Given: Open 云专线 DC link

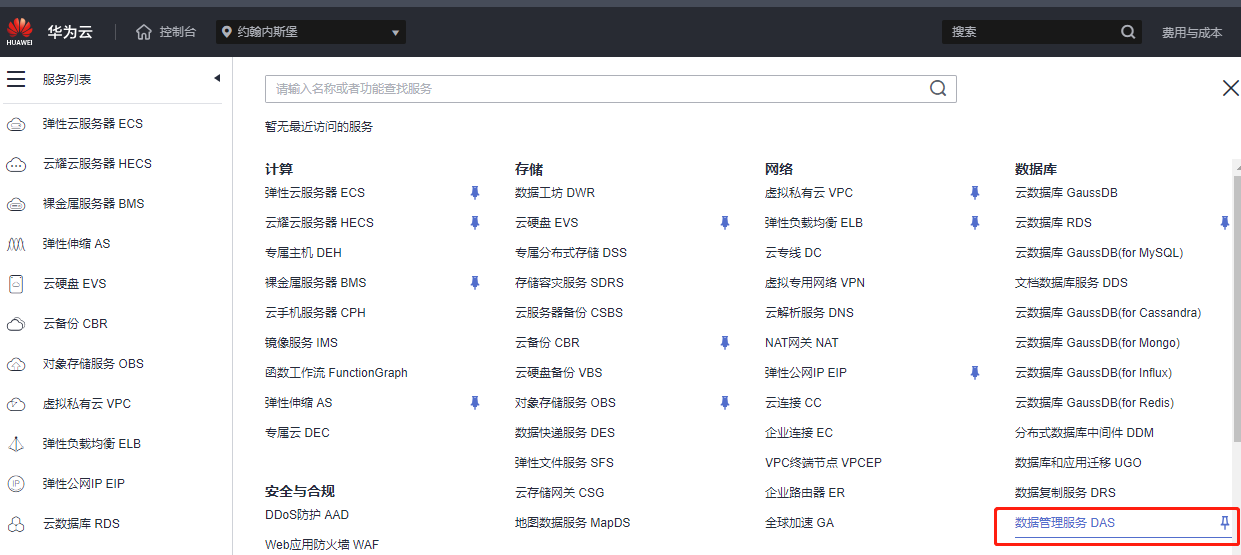Looking at the screenshot, I should point(793,253).
